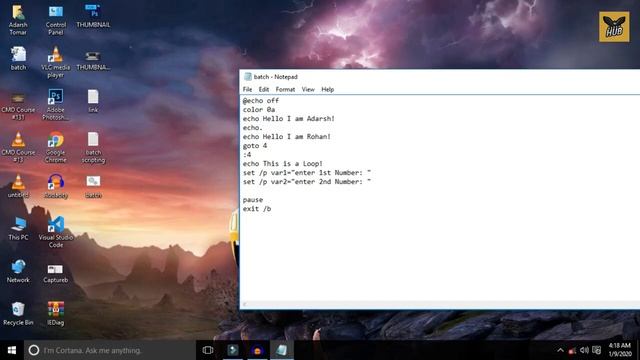Open the first pinned app on the taskbar
This screenshot has height=360, width=640.
(233, 350)
